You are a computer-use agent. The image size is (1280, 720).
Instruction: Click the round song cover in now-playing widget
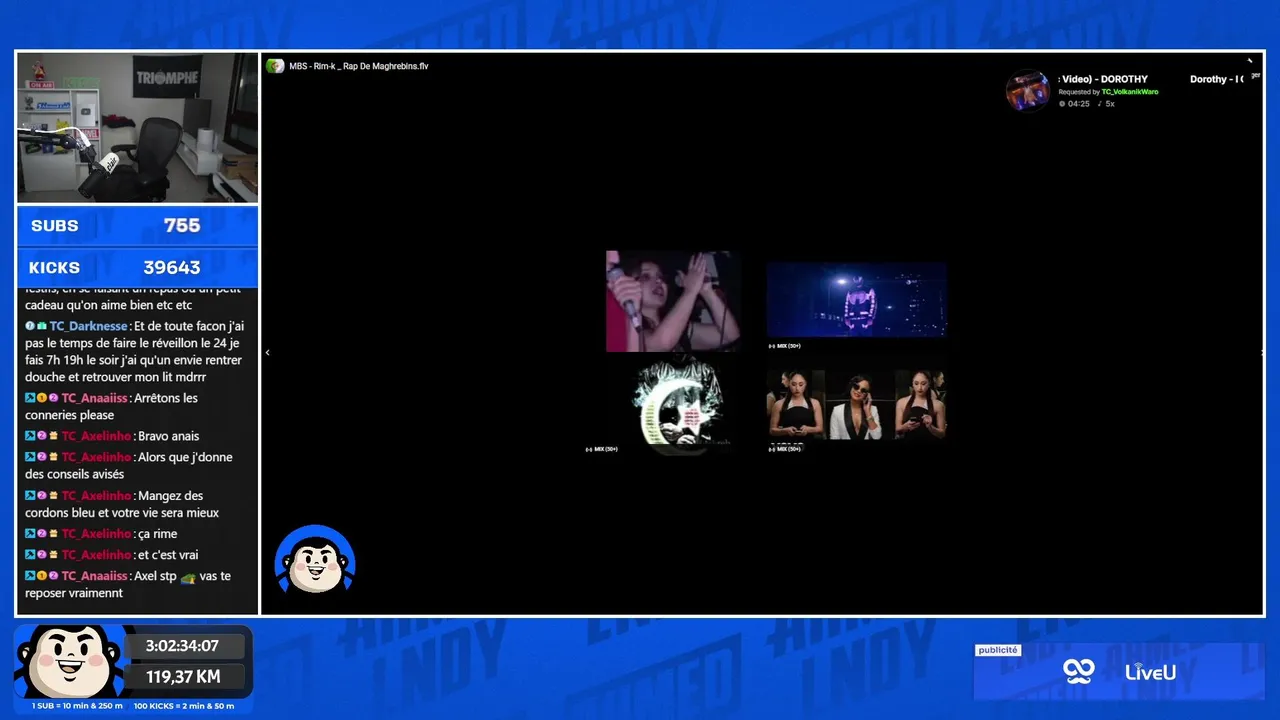click(x=1027, y=91)
